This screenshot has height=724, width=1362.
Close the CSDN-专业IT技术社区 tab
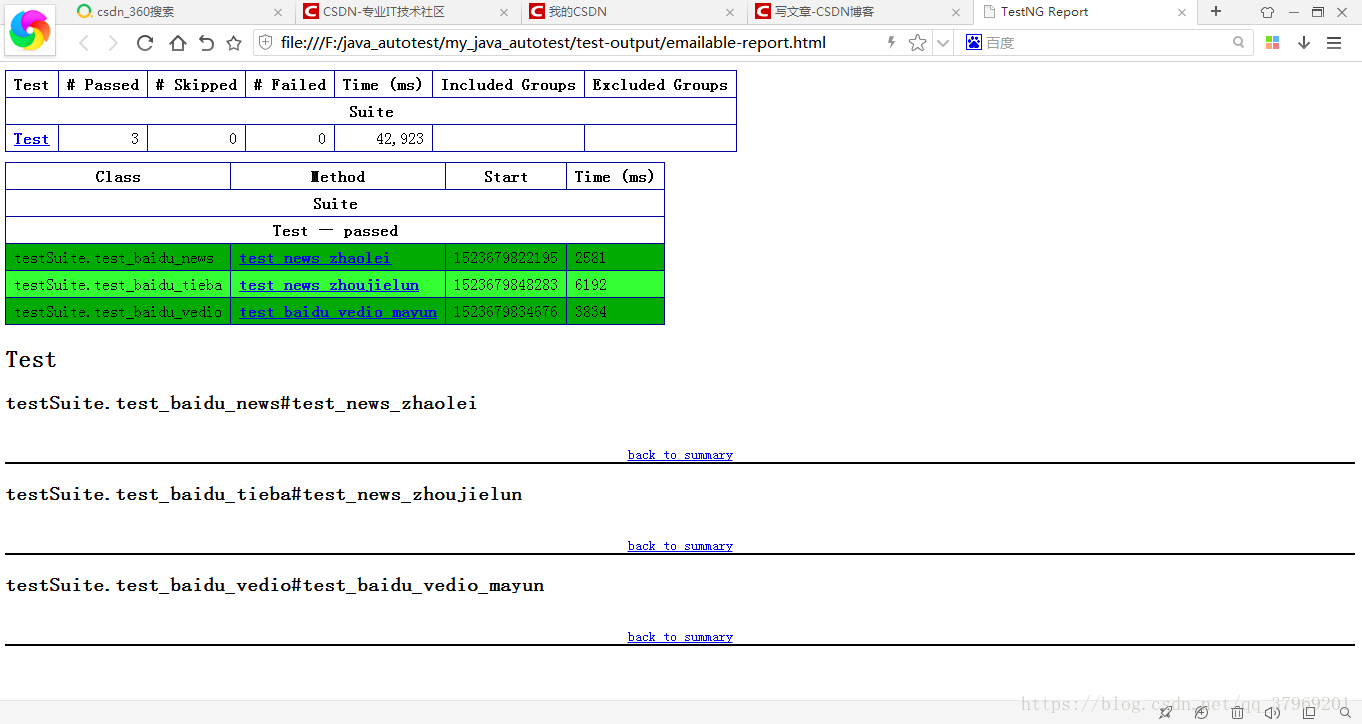[x=504, y=12]
